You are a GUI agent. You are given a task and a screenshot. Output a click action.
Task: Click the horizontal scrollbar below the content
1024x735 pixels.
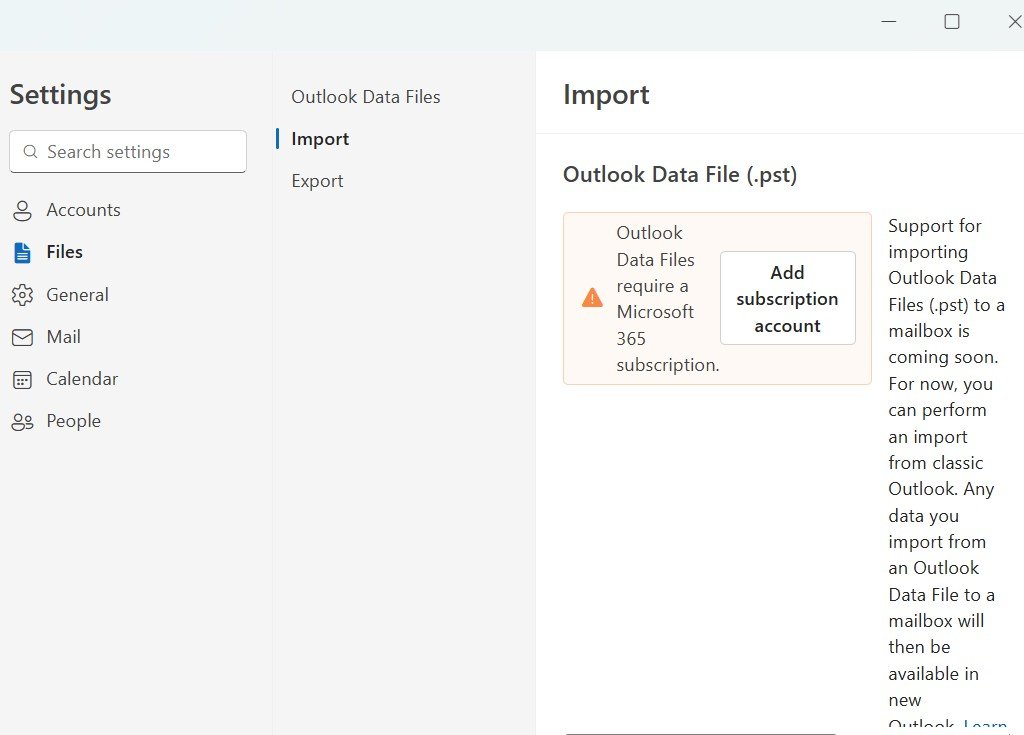pos(700,731)
